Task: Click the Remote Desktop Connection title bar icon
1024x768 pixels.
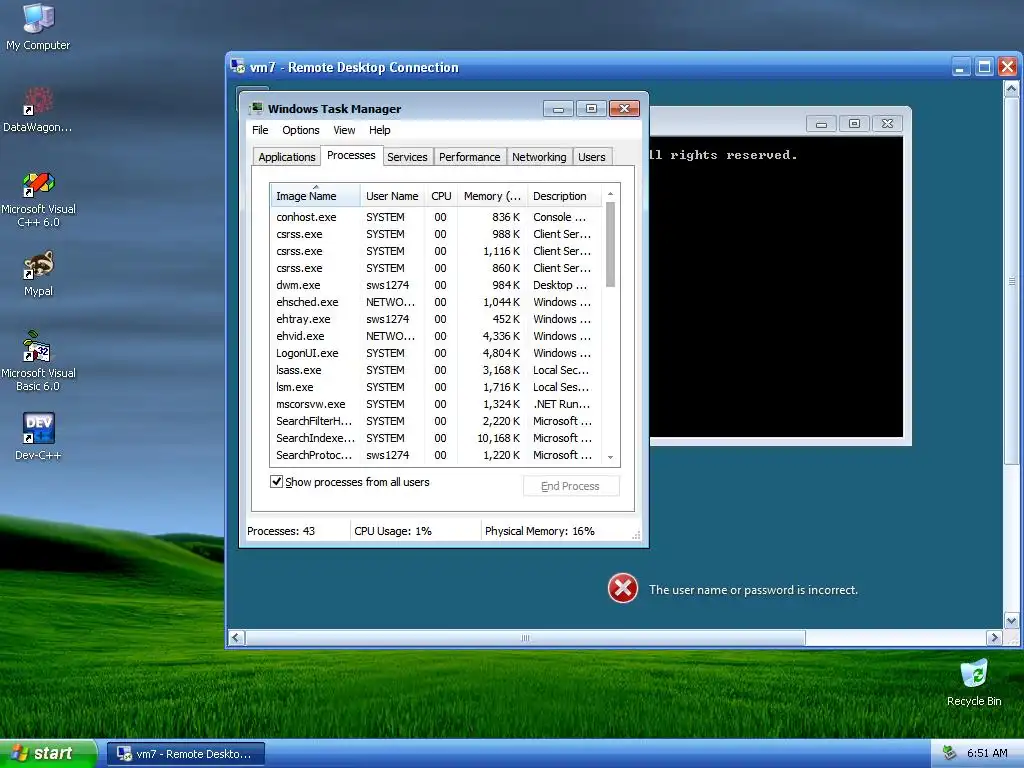Action: point(237,66)
